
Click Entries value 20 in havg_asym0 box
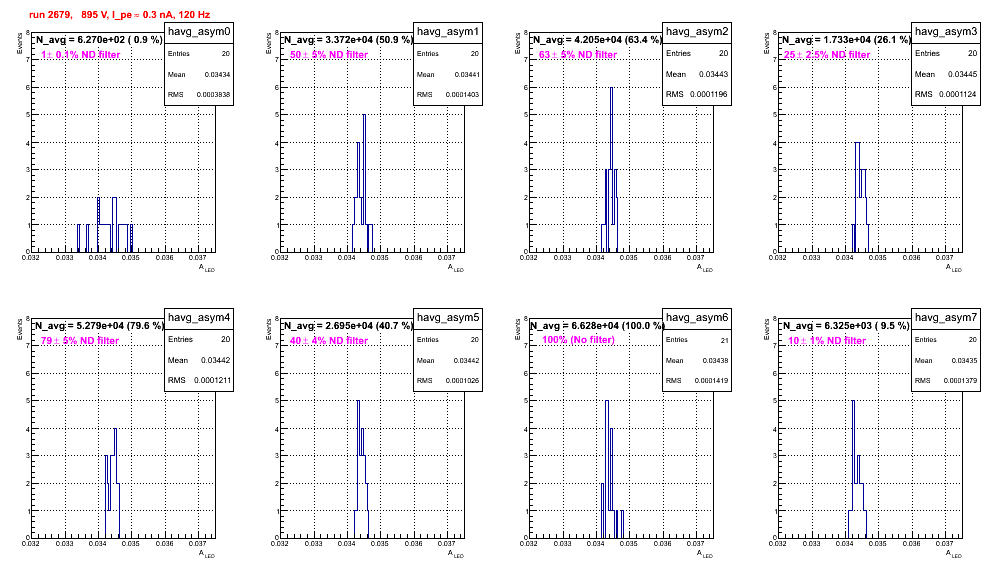(x=226, y=54)
